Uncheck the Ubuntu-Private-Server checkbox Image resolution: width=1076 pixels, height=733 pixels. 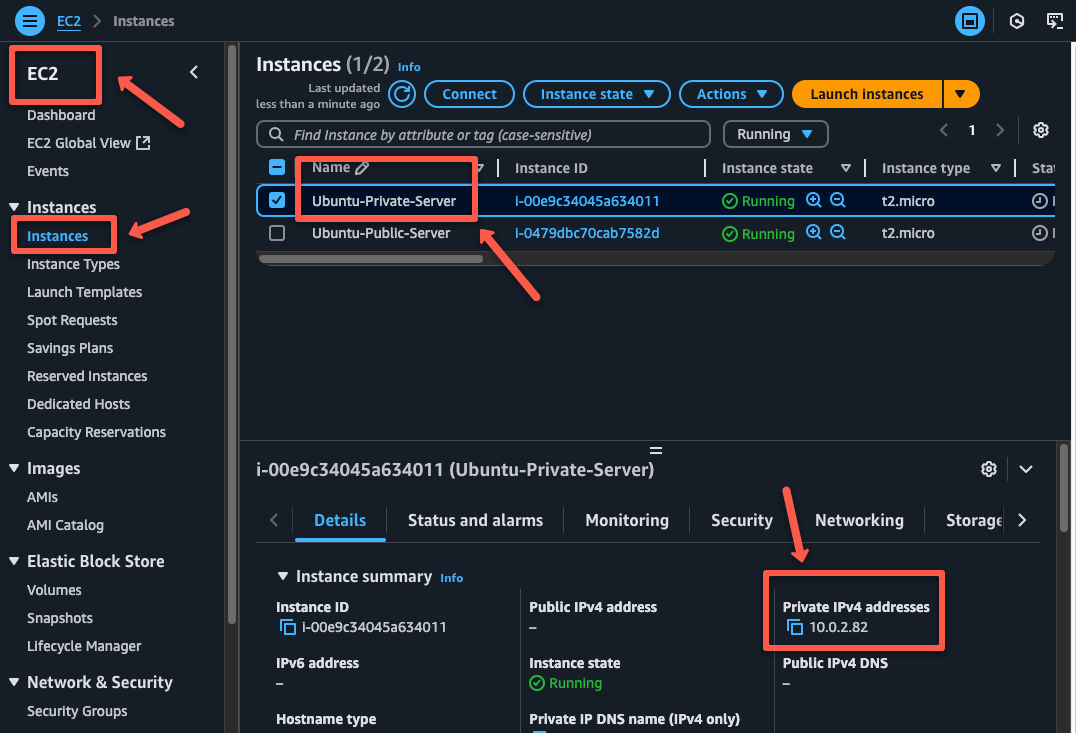[x=277, y=200]
